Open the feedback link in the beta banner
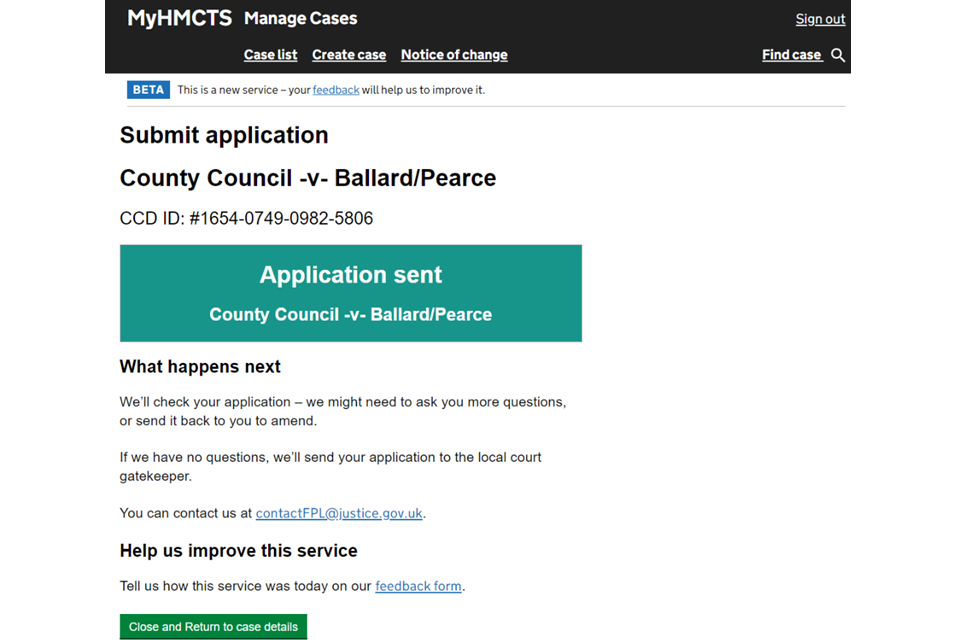This screenshot has height=640, width=960. coord(335,90)
